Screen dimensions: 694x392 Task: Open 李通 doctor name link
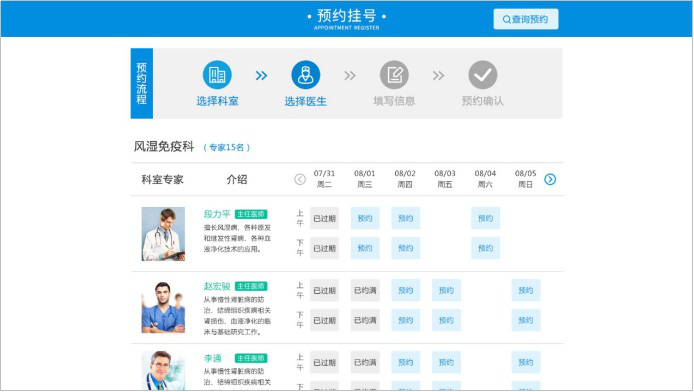tap(212, 358)
